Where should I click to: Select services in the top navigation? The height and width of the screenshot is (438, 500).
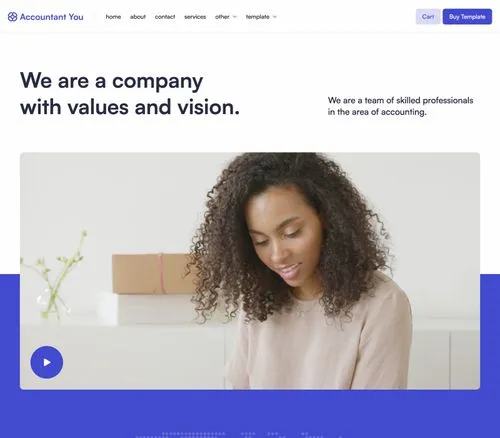pyautogui.click(x=195, y=17)
